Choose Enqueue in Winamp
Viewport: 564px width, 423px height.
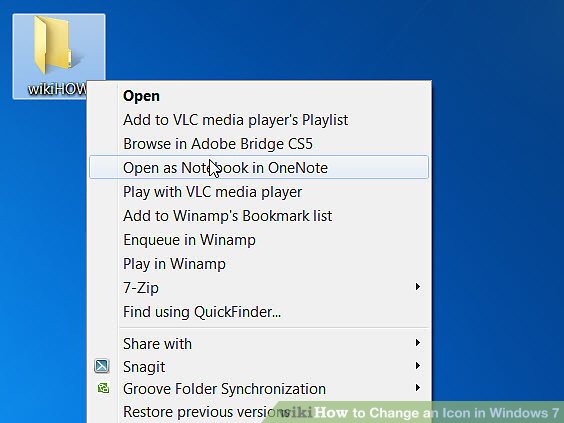(x=259, y=240)
